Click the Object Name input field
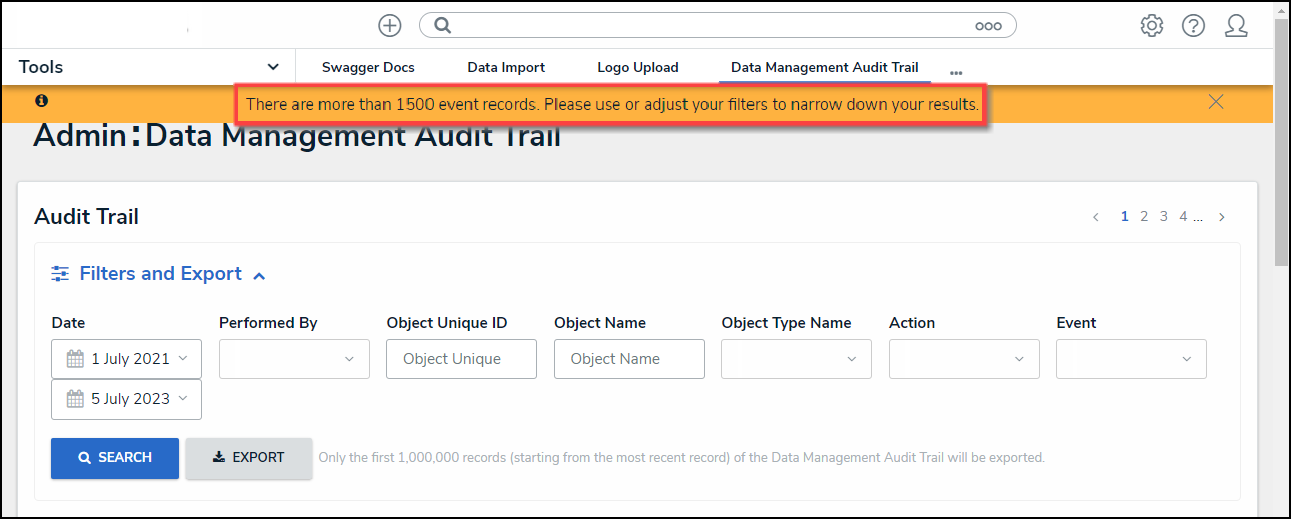 click(629, 359)
